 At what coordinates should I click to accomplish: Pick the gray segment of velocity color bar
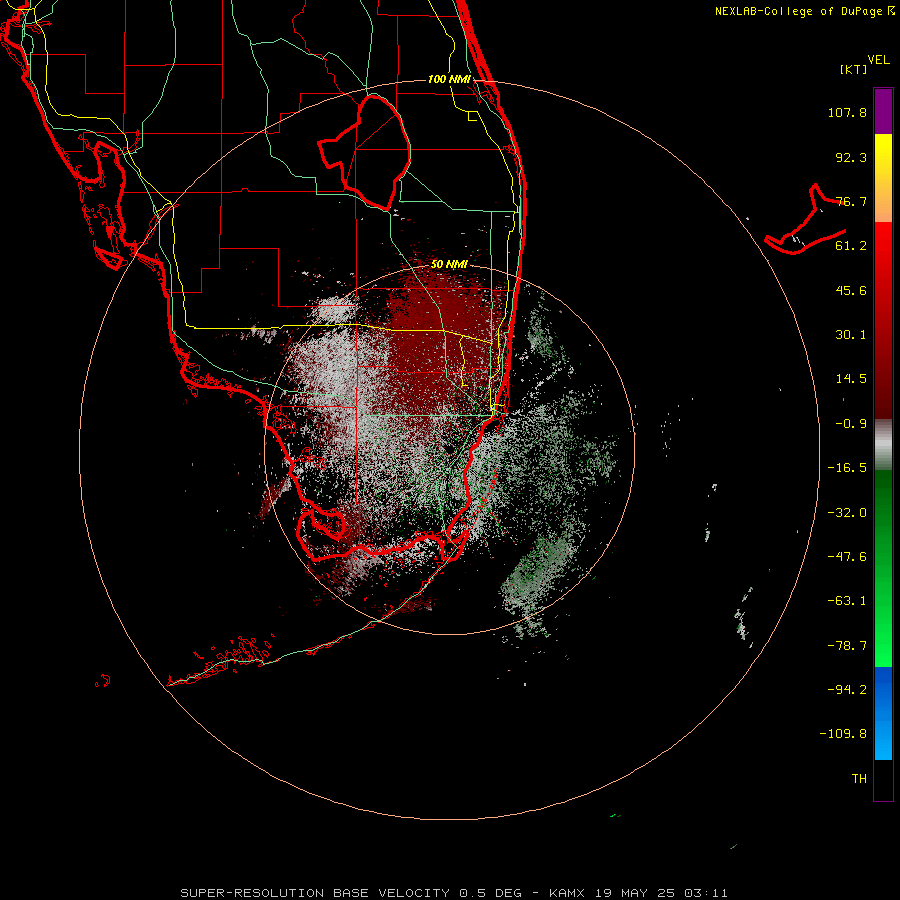883,443
